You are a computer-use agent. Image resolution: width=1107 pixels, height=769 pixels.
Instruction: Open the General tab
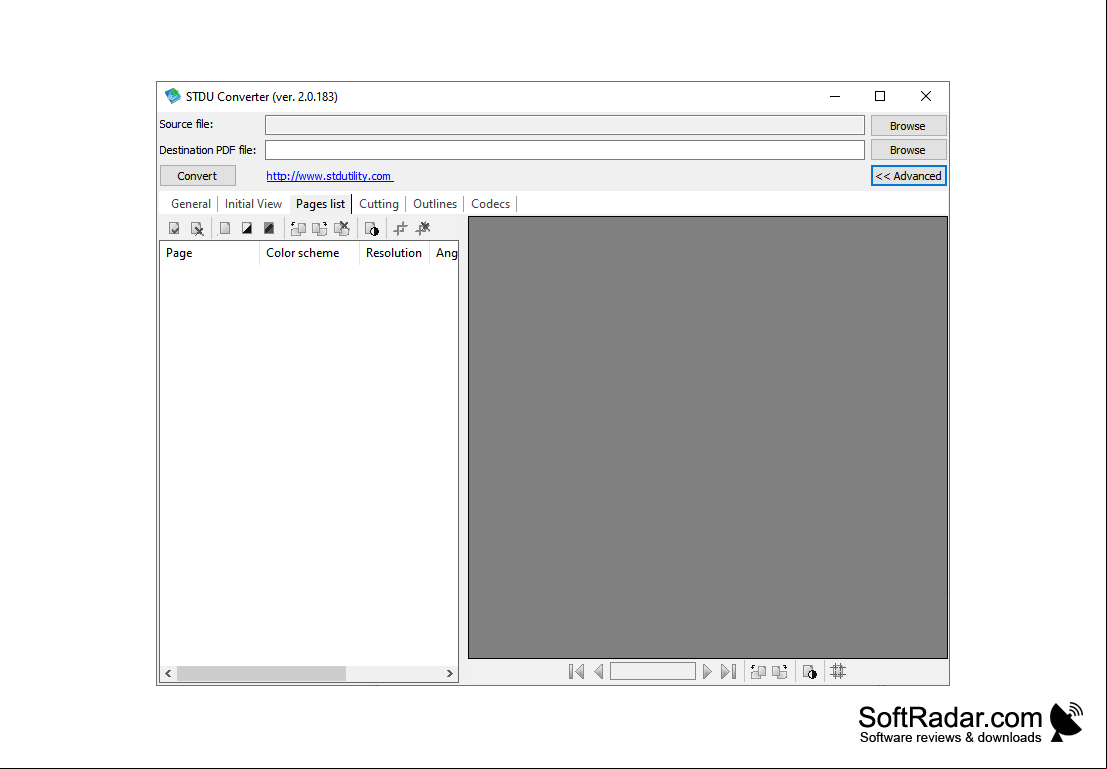click(x=191, y=204)
